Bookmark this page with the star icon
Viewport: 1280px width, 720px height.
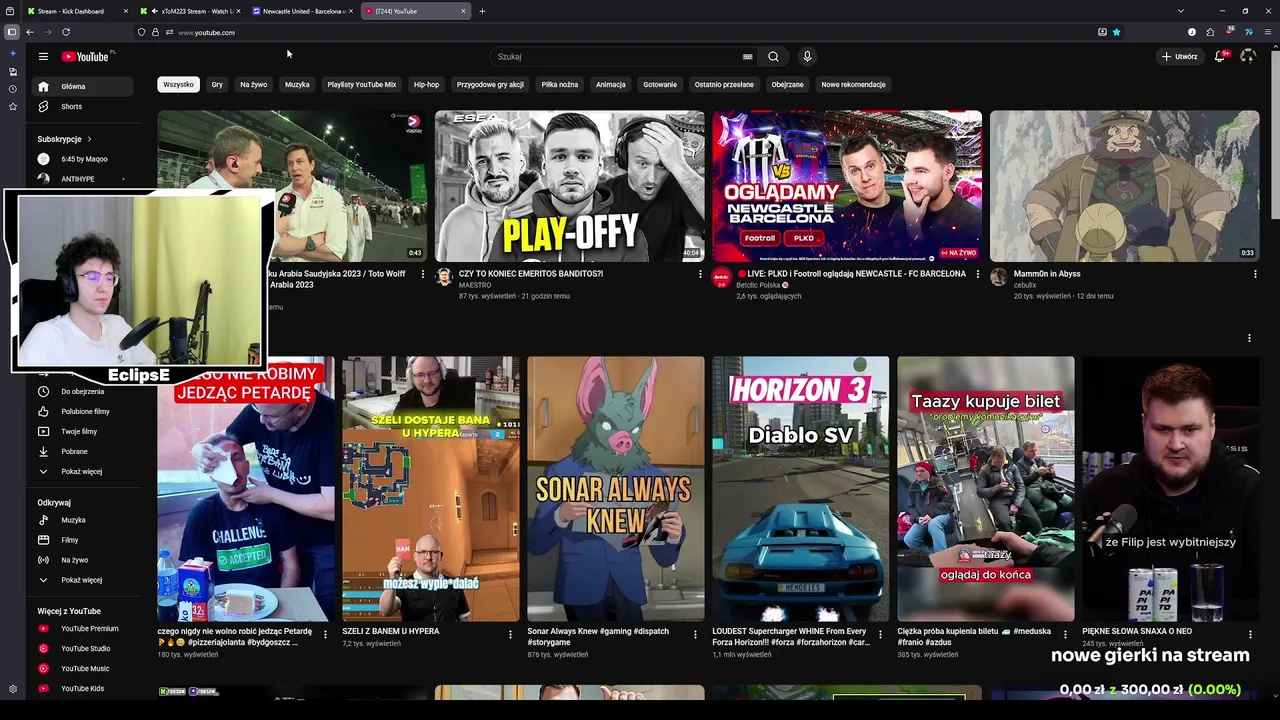(1116, 32)
